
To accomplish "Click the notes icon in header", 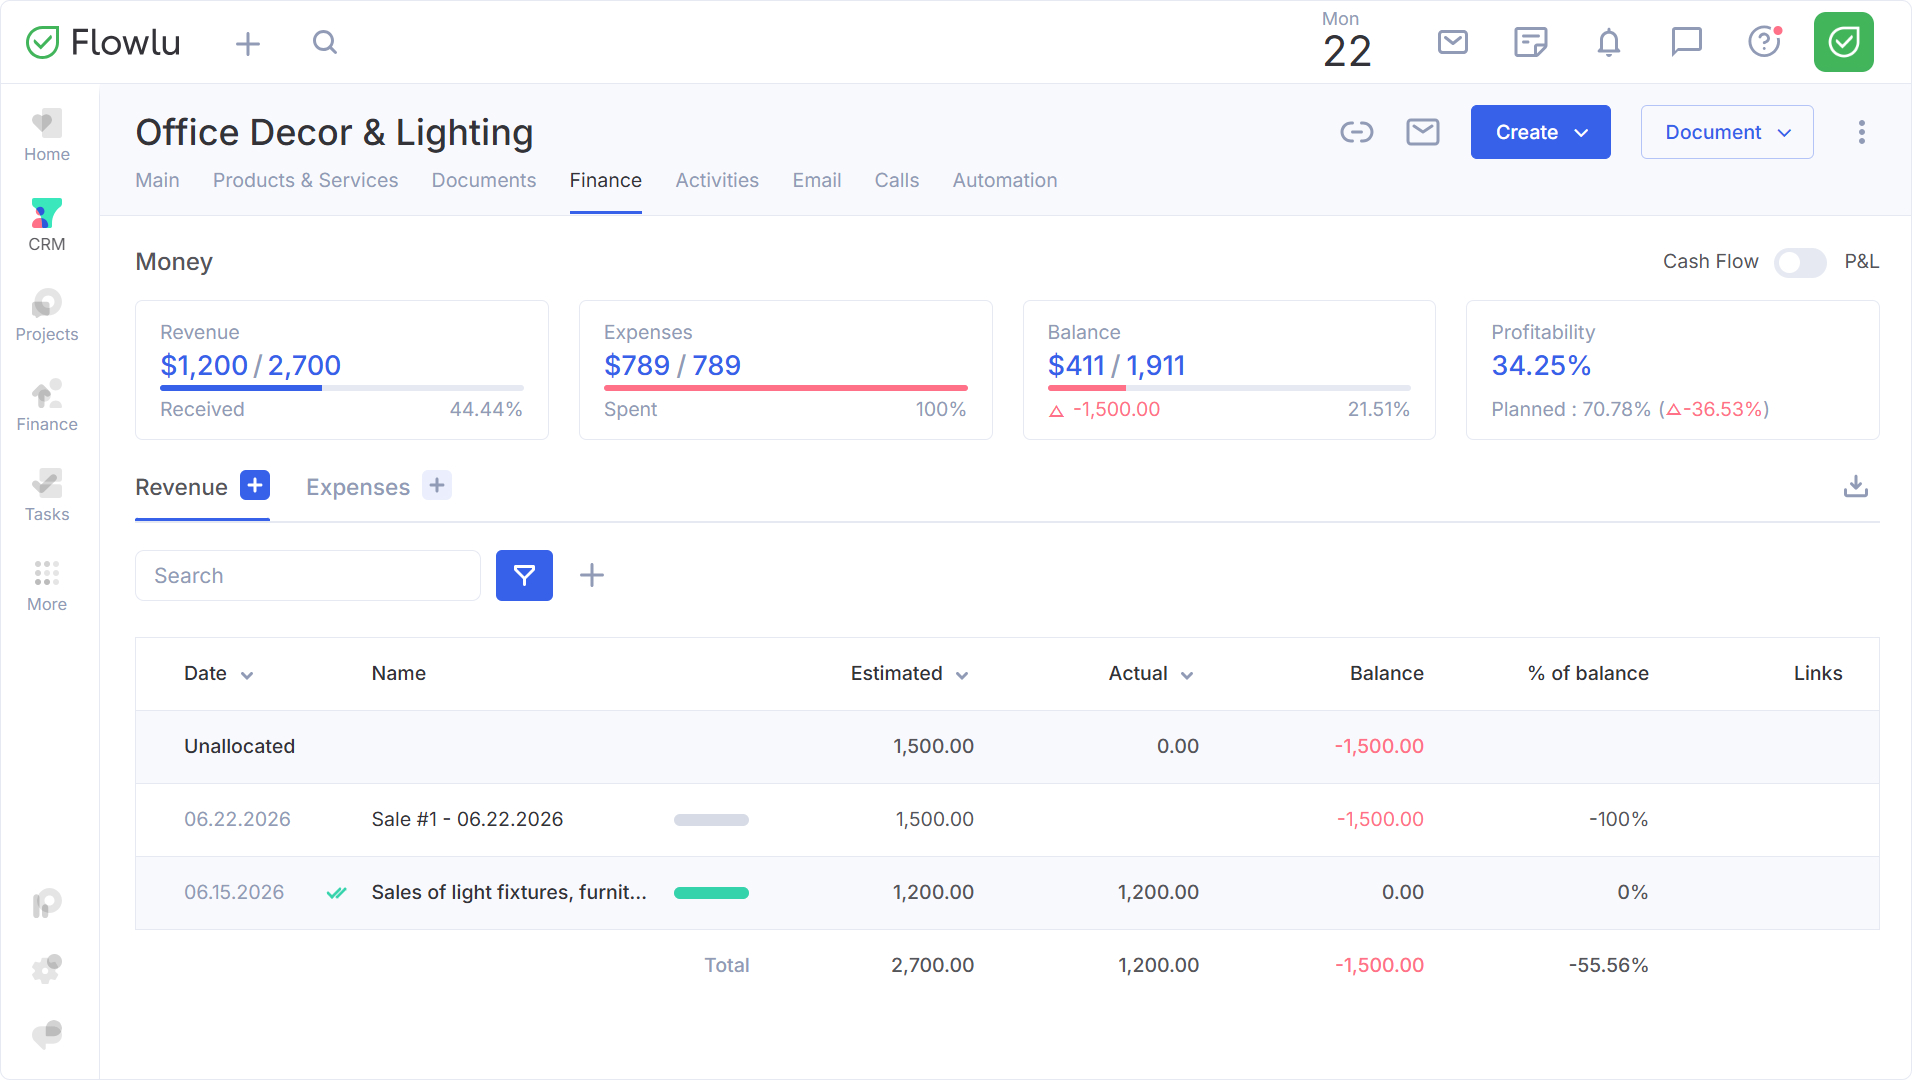I will 1530,42.
